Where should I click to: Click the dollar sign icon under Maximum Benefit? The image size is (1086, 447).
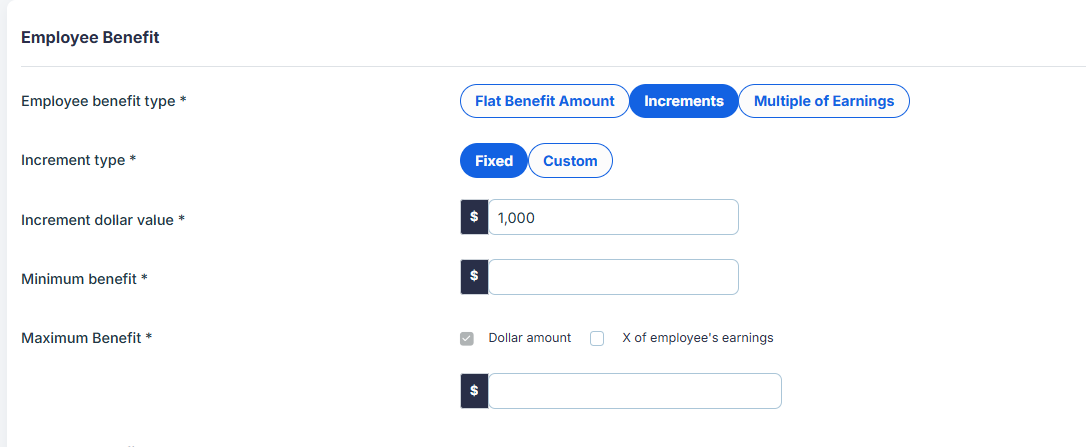coord(474,391)
